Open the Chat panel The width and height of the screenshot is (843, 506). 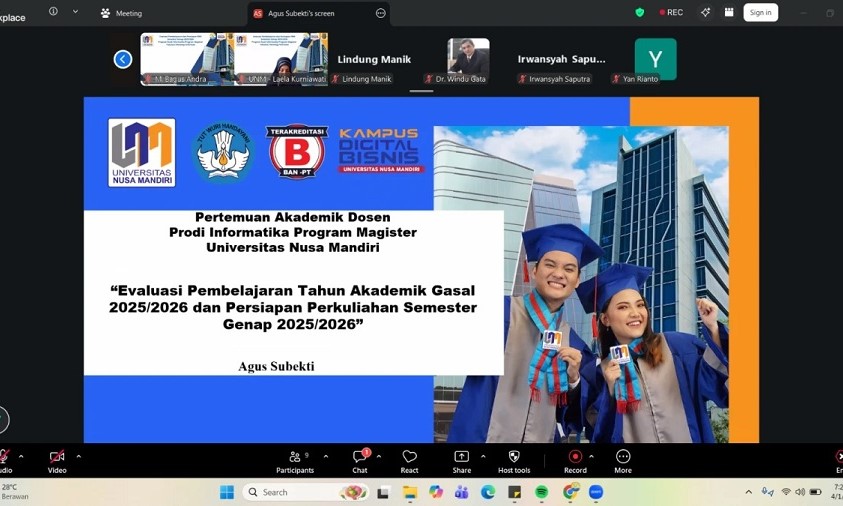pos(360,460)
